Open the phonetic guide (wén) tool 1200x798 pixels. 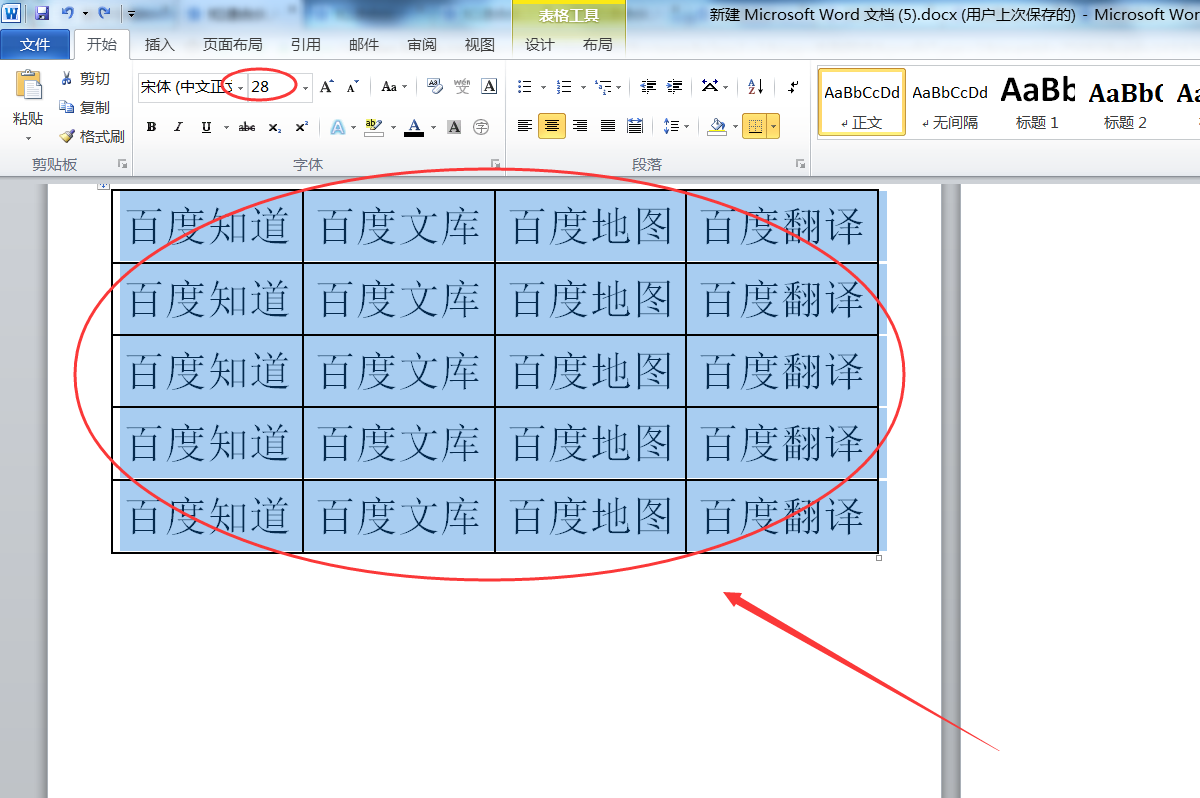pyautogui.click(x=462, y=87)
